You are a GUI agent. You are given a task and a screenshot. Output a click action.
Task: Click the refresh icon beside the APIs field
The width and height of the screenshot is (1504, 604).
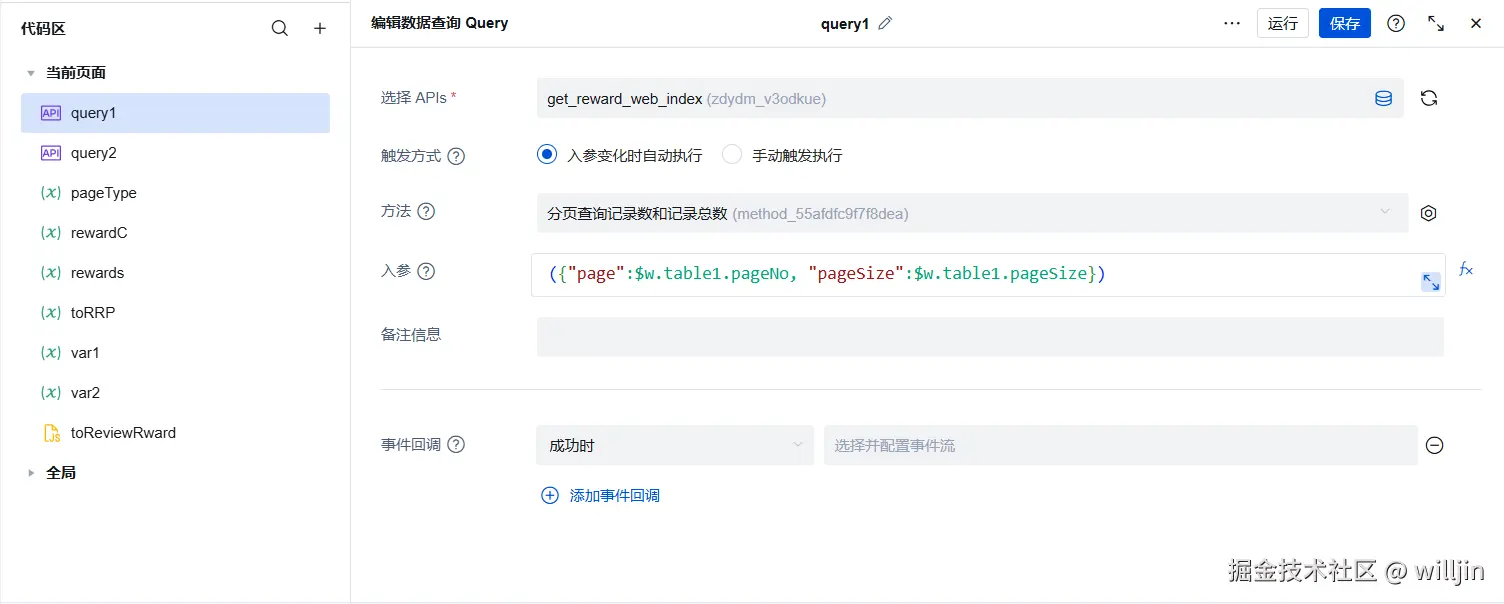1429,98
